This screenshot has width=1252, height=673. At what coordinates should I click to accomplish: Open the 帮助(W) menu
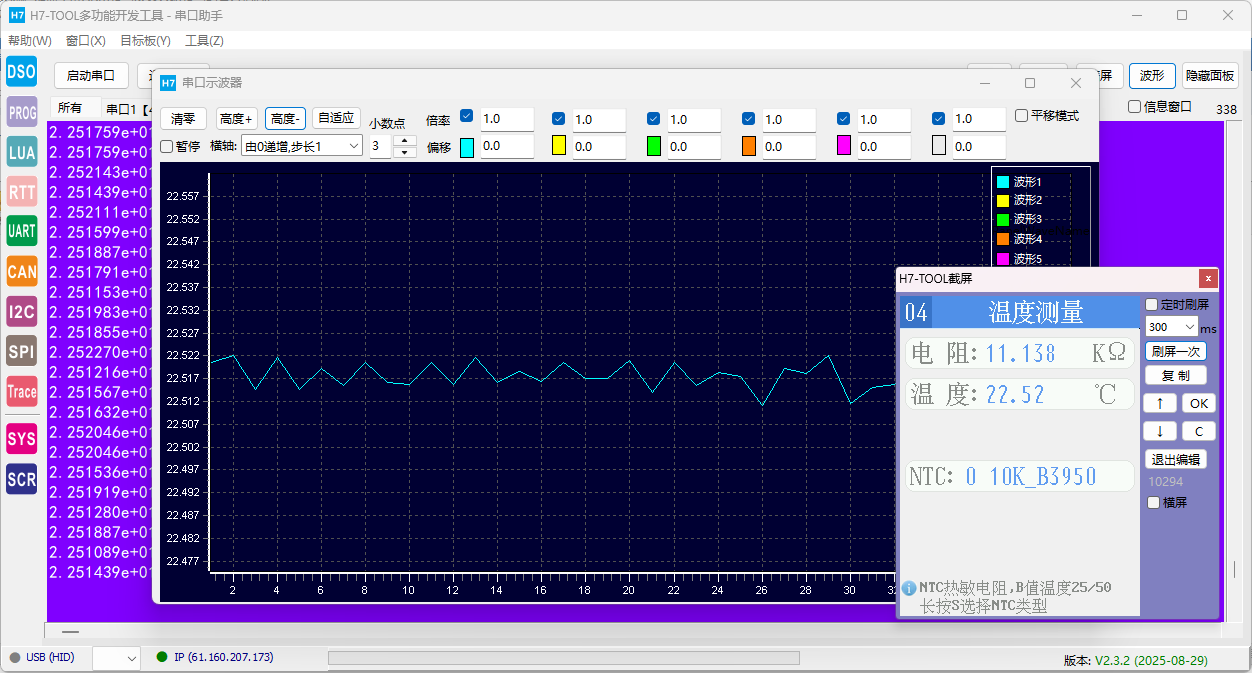coord(30,41)
